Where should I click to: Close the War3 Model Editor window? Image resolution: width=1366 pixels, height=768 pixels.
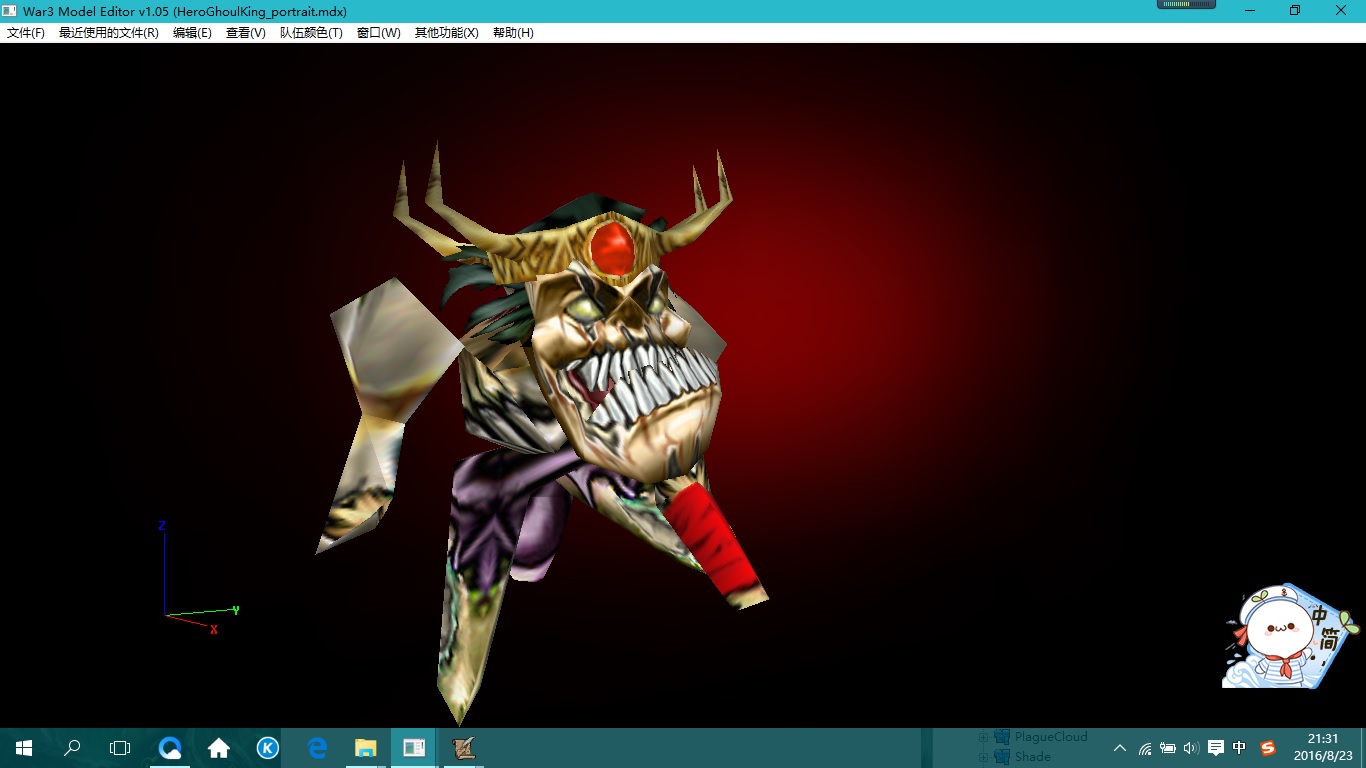pyautogui.click(x=1341, y=10)
